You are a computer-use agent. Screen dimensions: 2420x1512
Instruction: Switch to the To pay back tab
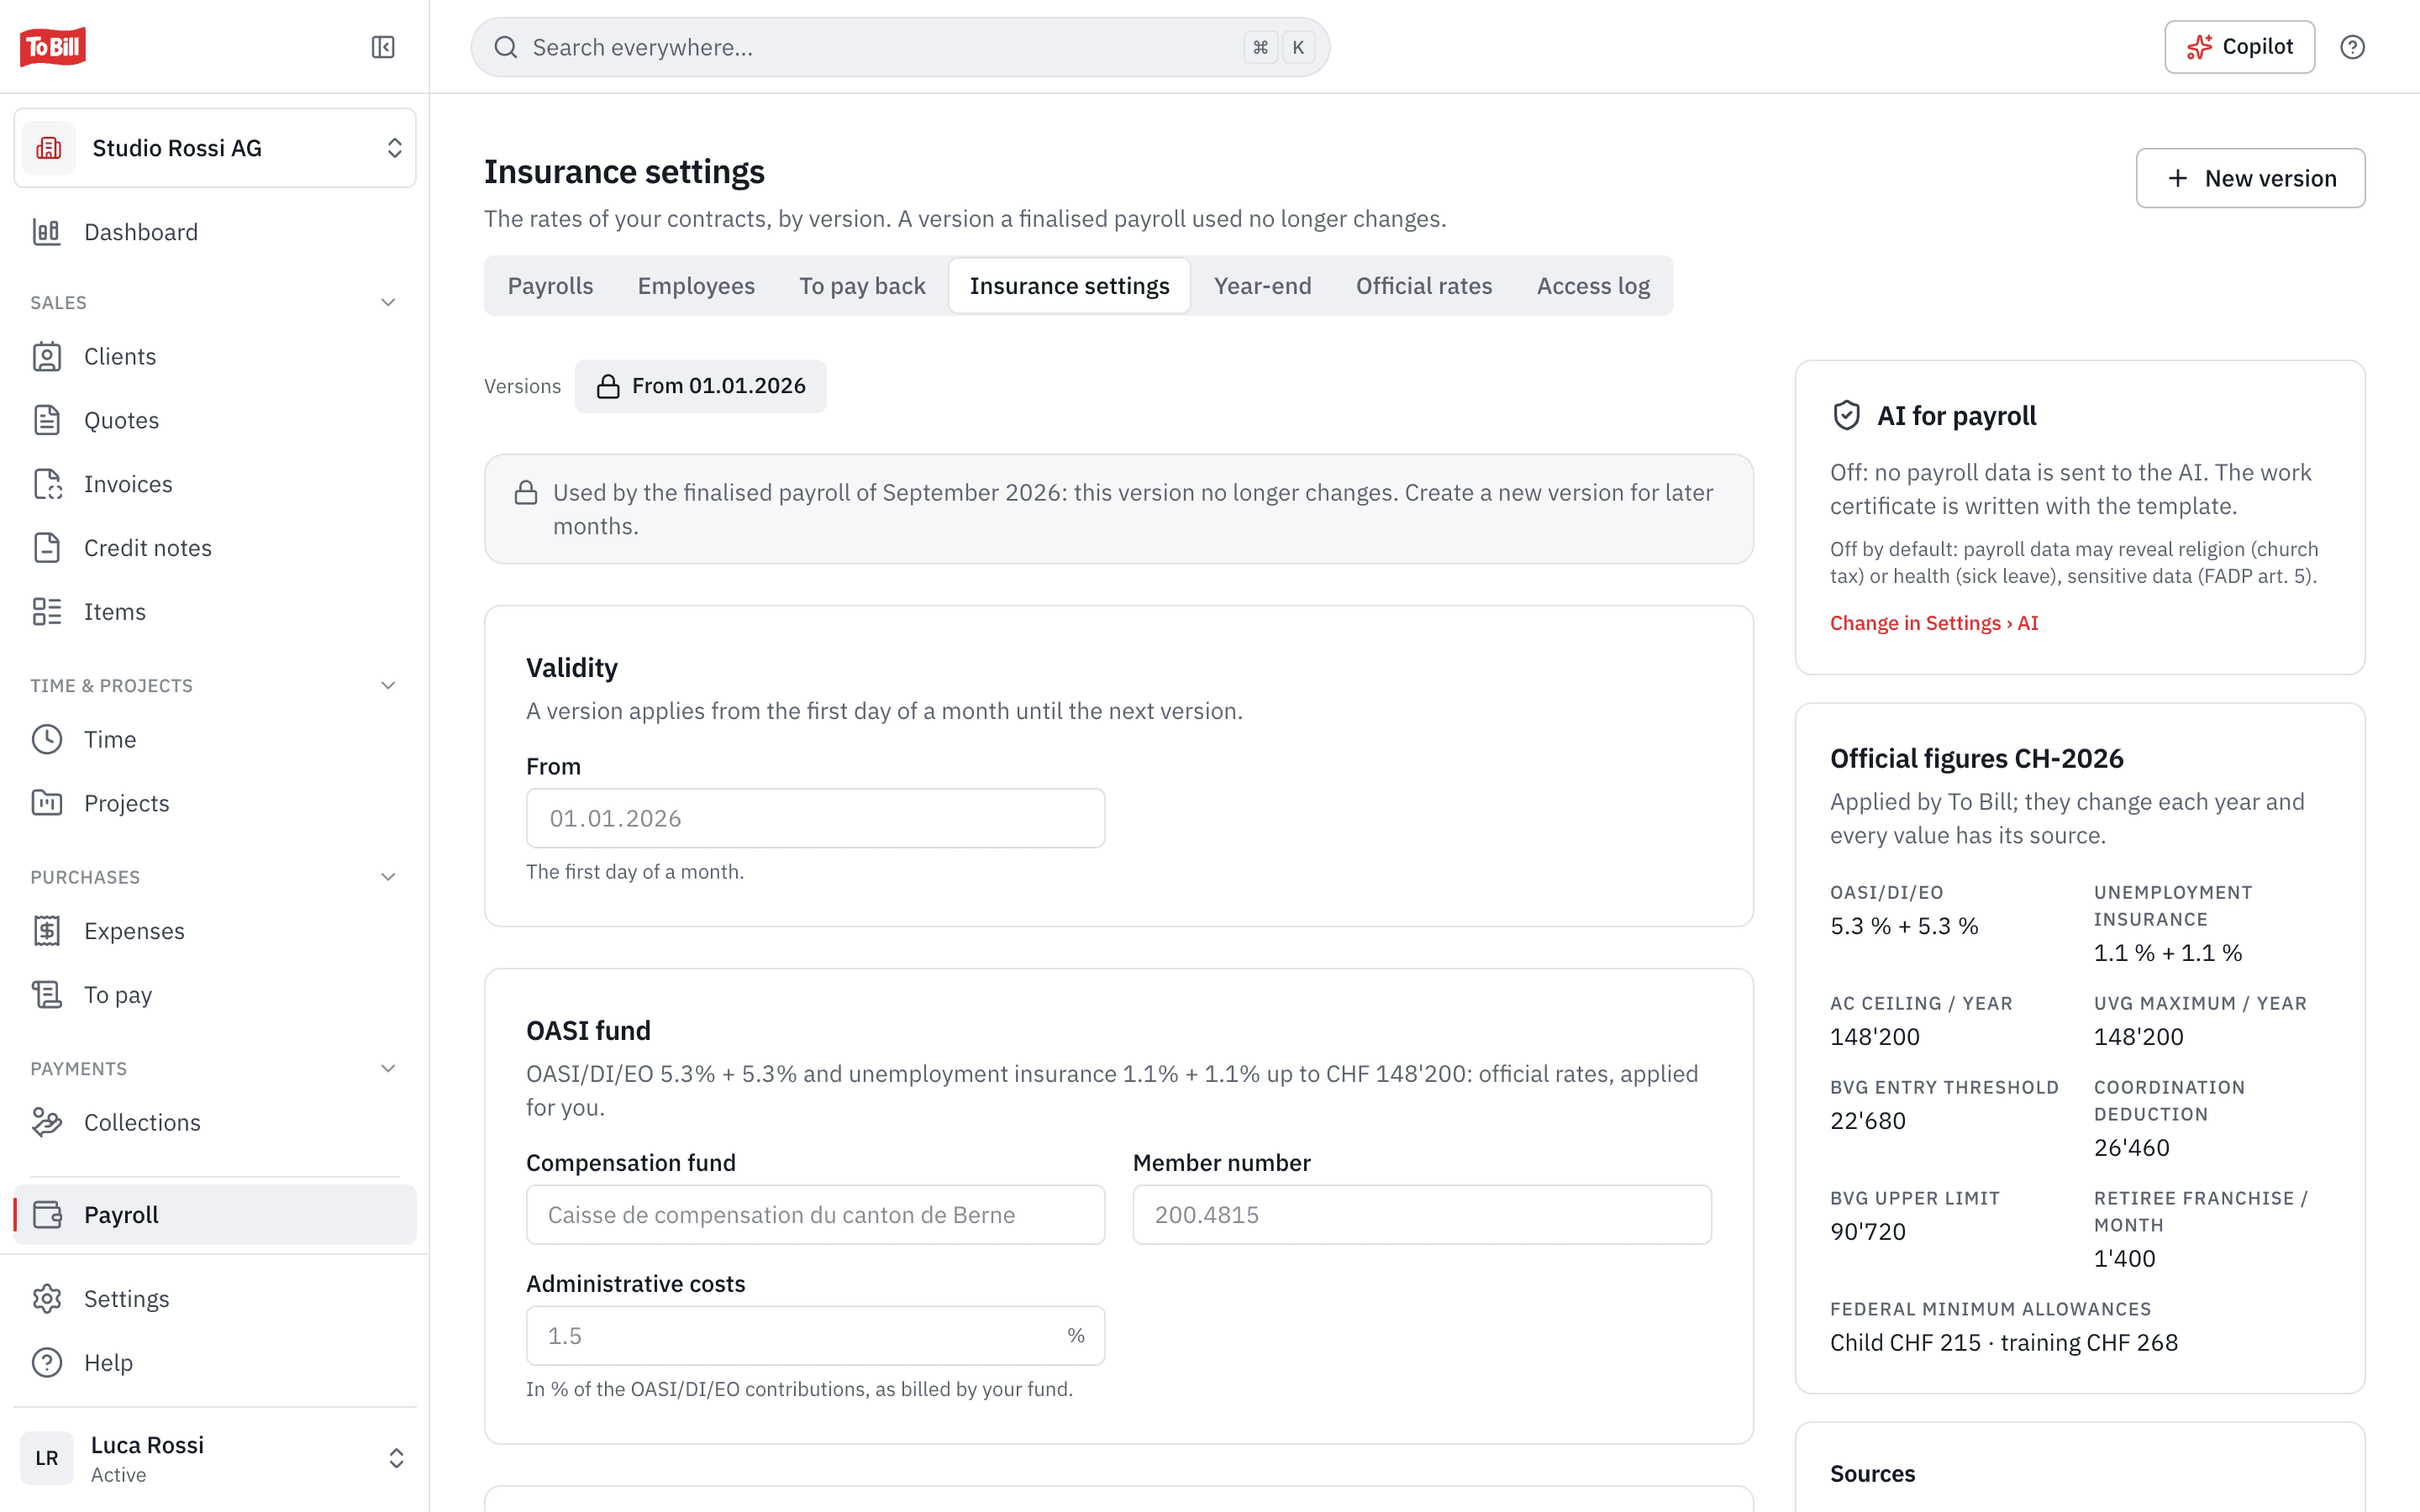tap(862, 286)
